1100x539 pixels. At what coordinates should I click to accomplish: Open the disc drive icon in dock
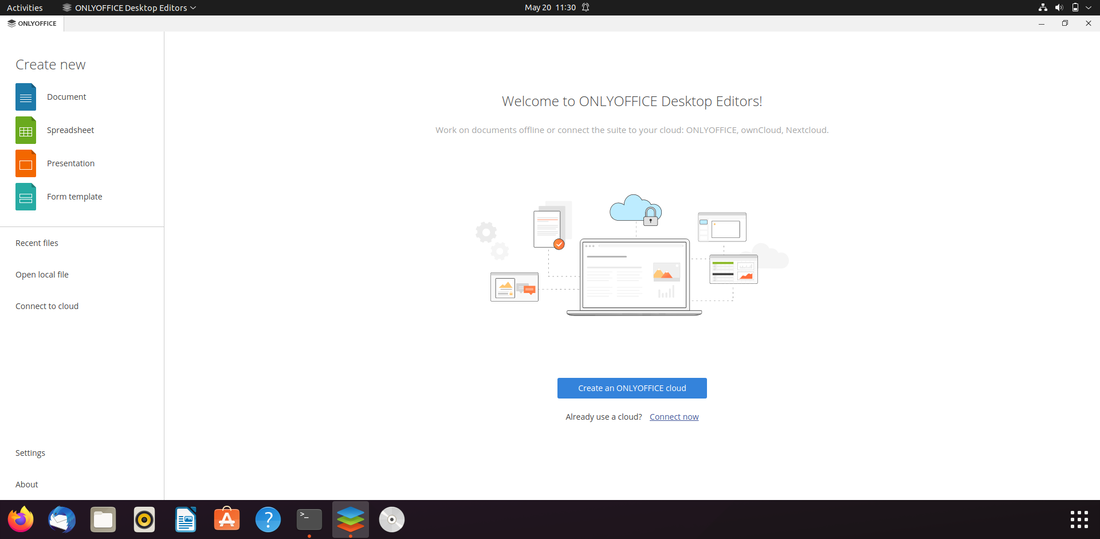[x=391, y=519]
